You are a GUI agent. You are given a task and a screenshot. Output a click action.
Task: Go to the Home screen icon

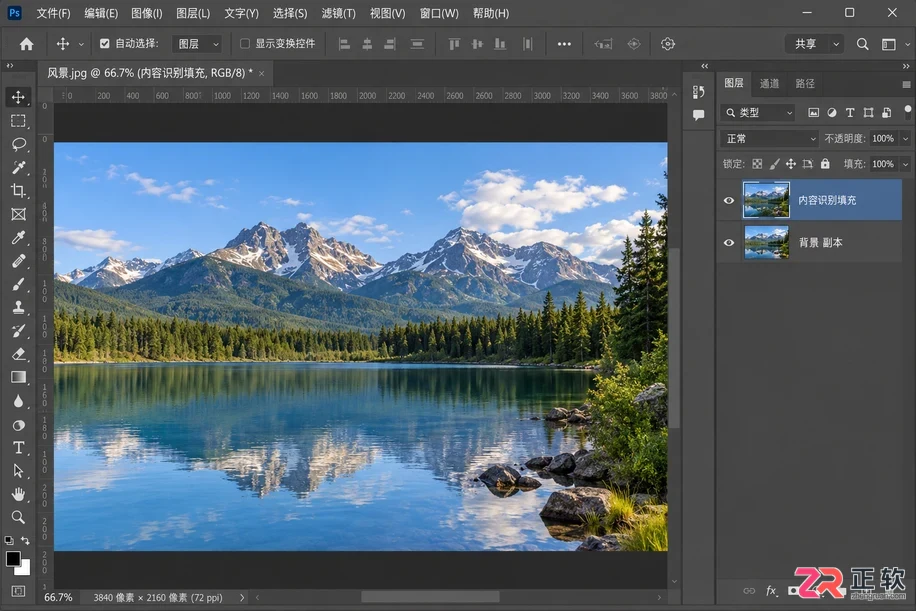point(26,44)
